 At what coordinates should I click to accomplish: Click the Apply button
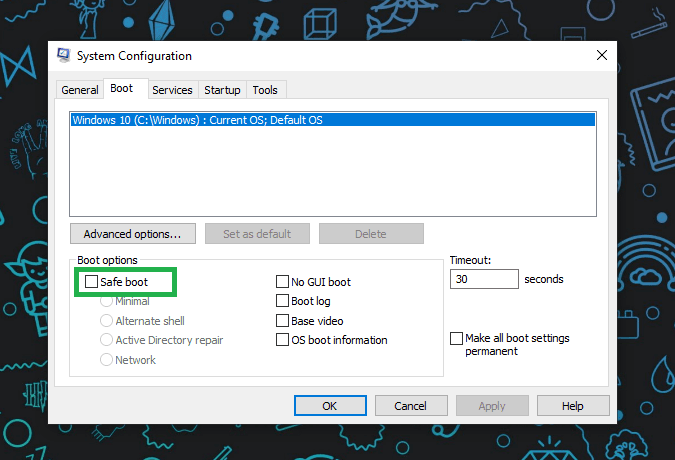pos(492,406)
